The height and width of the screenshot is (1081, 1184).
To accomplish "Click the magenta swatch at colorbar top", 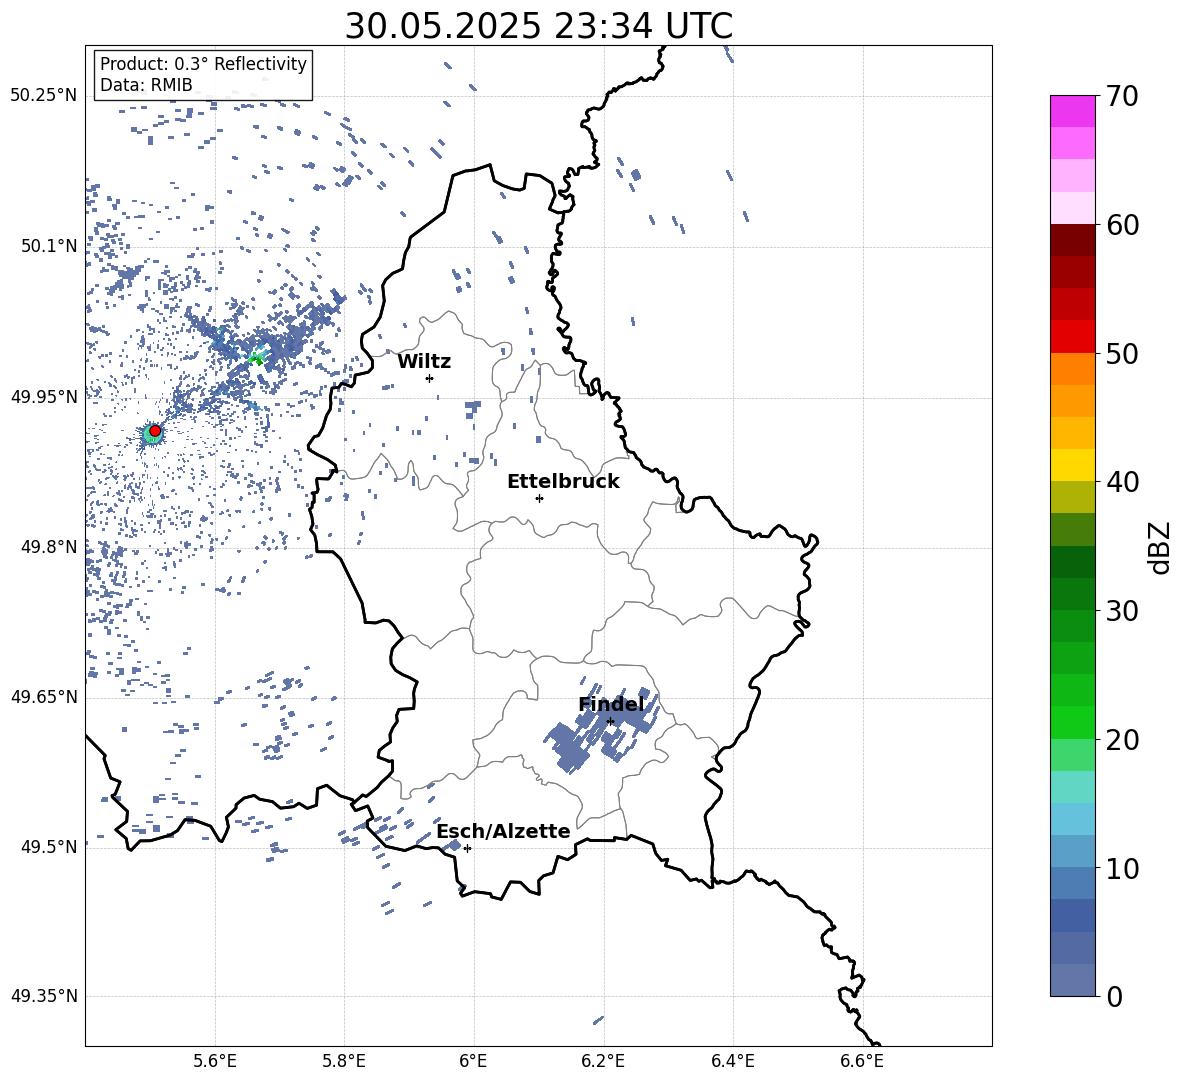I will point(1073,111).
